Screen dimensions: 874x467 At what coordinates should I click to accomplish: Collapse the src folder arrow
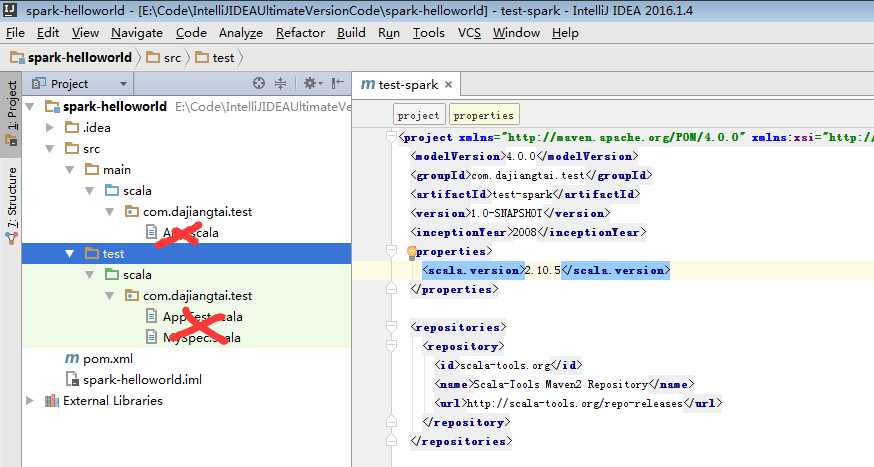[x=50, y=149]
